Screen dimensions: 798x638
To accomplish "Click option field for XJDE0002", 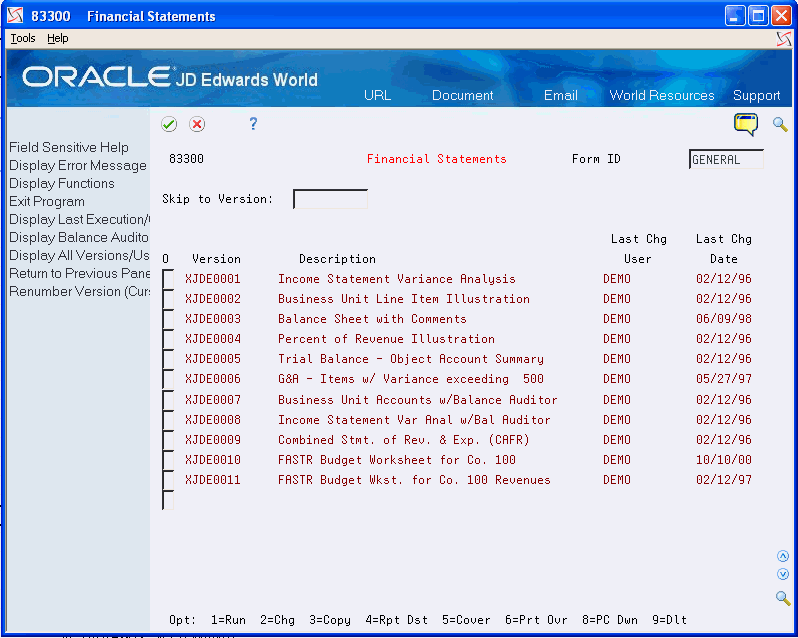I will 168,299.
